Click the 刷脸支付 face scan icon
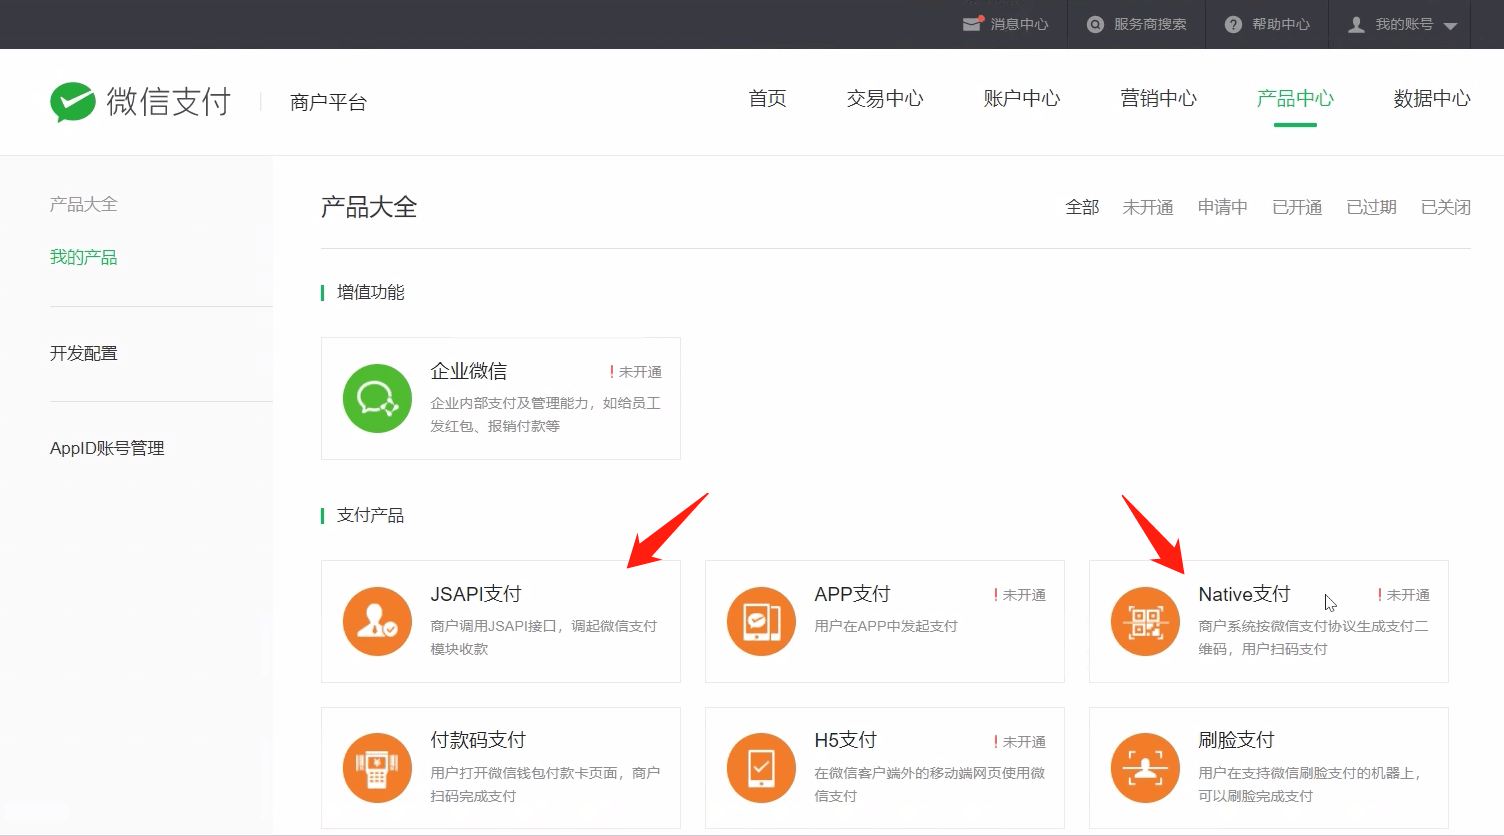The height and width of the screenshot is (836, 1504). pyautogui.click(x=1145, y=768)
